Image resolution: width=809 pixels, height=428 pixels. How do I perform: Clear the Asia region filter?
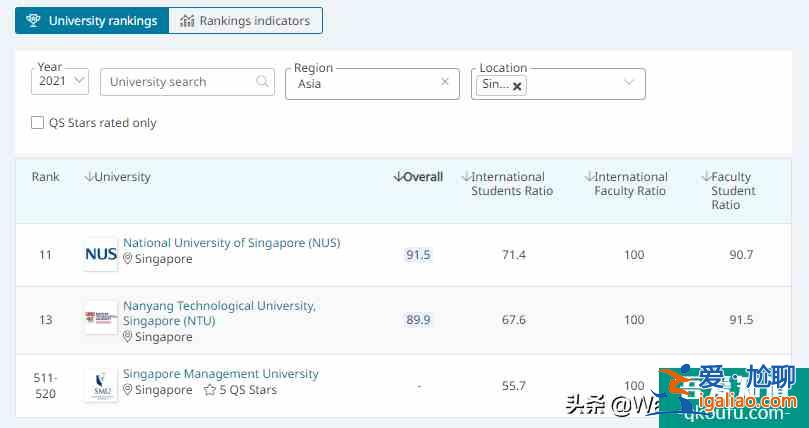coord(445,83)
